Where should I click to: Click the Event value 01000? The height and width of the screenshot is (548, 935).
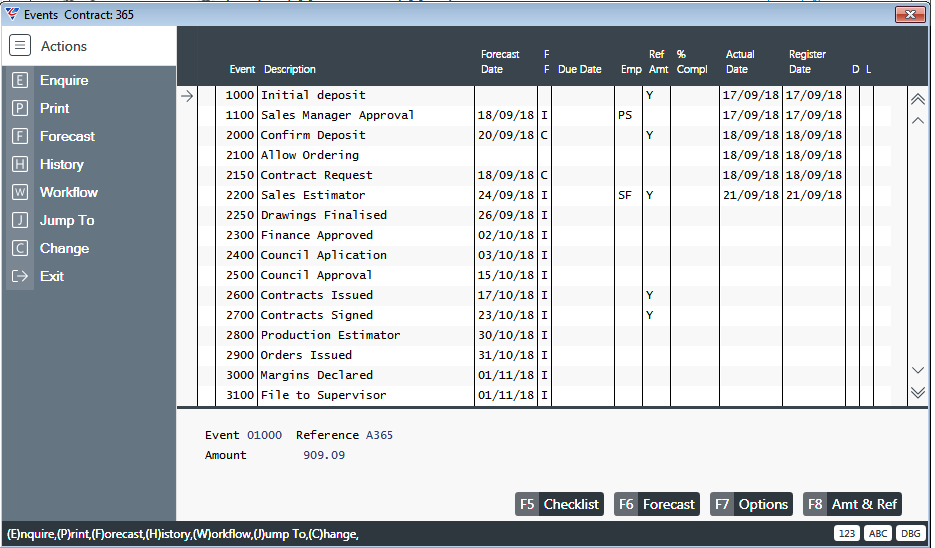264,435
